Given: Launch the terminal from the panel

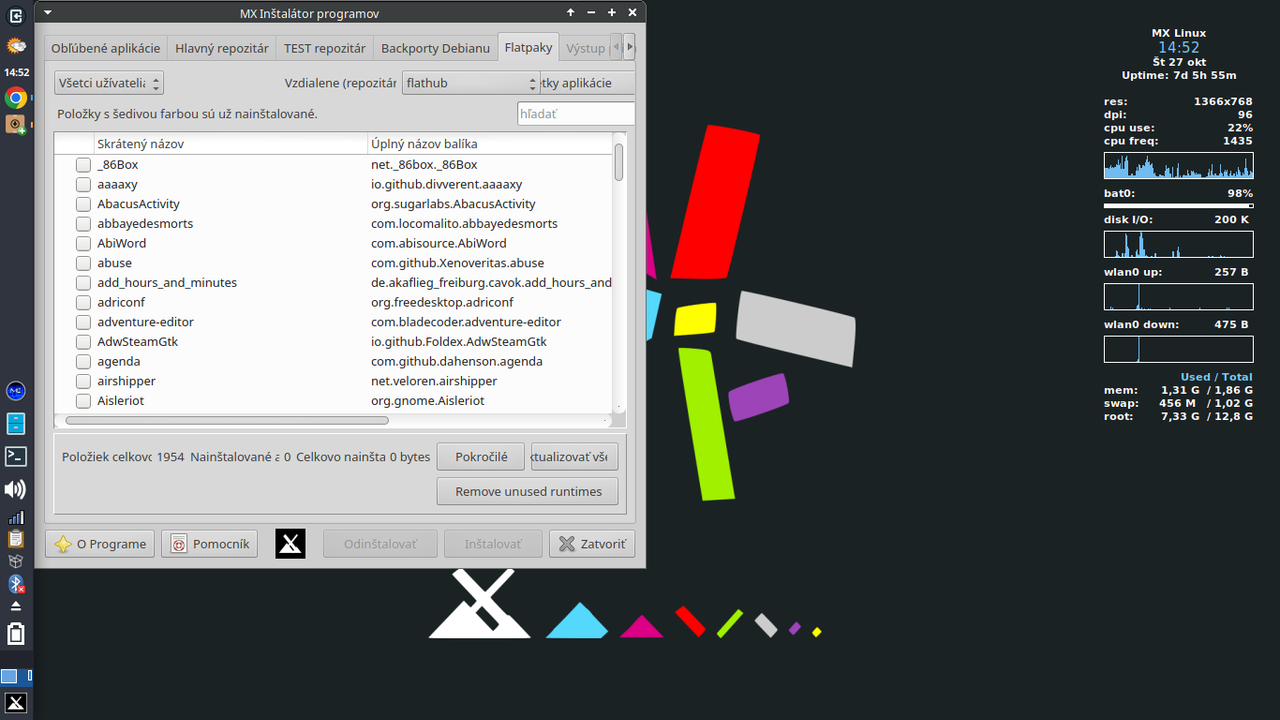Looking at the screenshot, I should pos(16,456).
